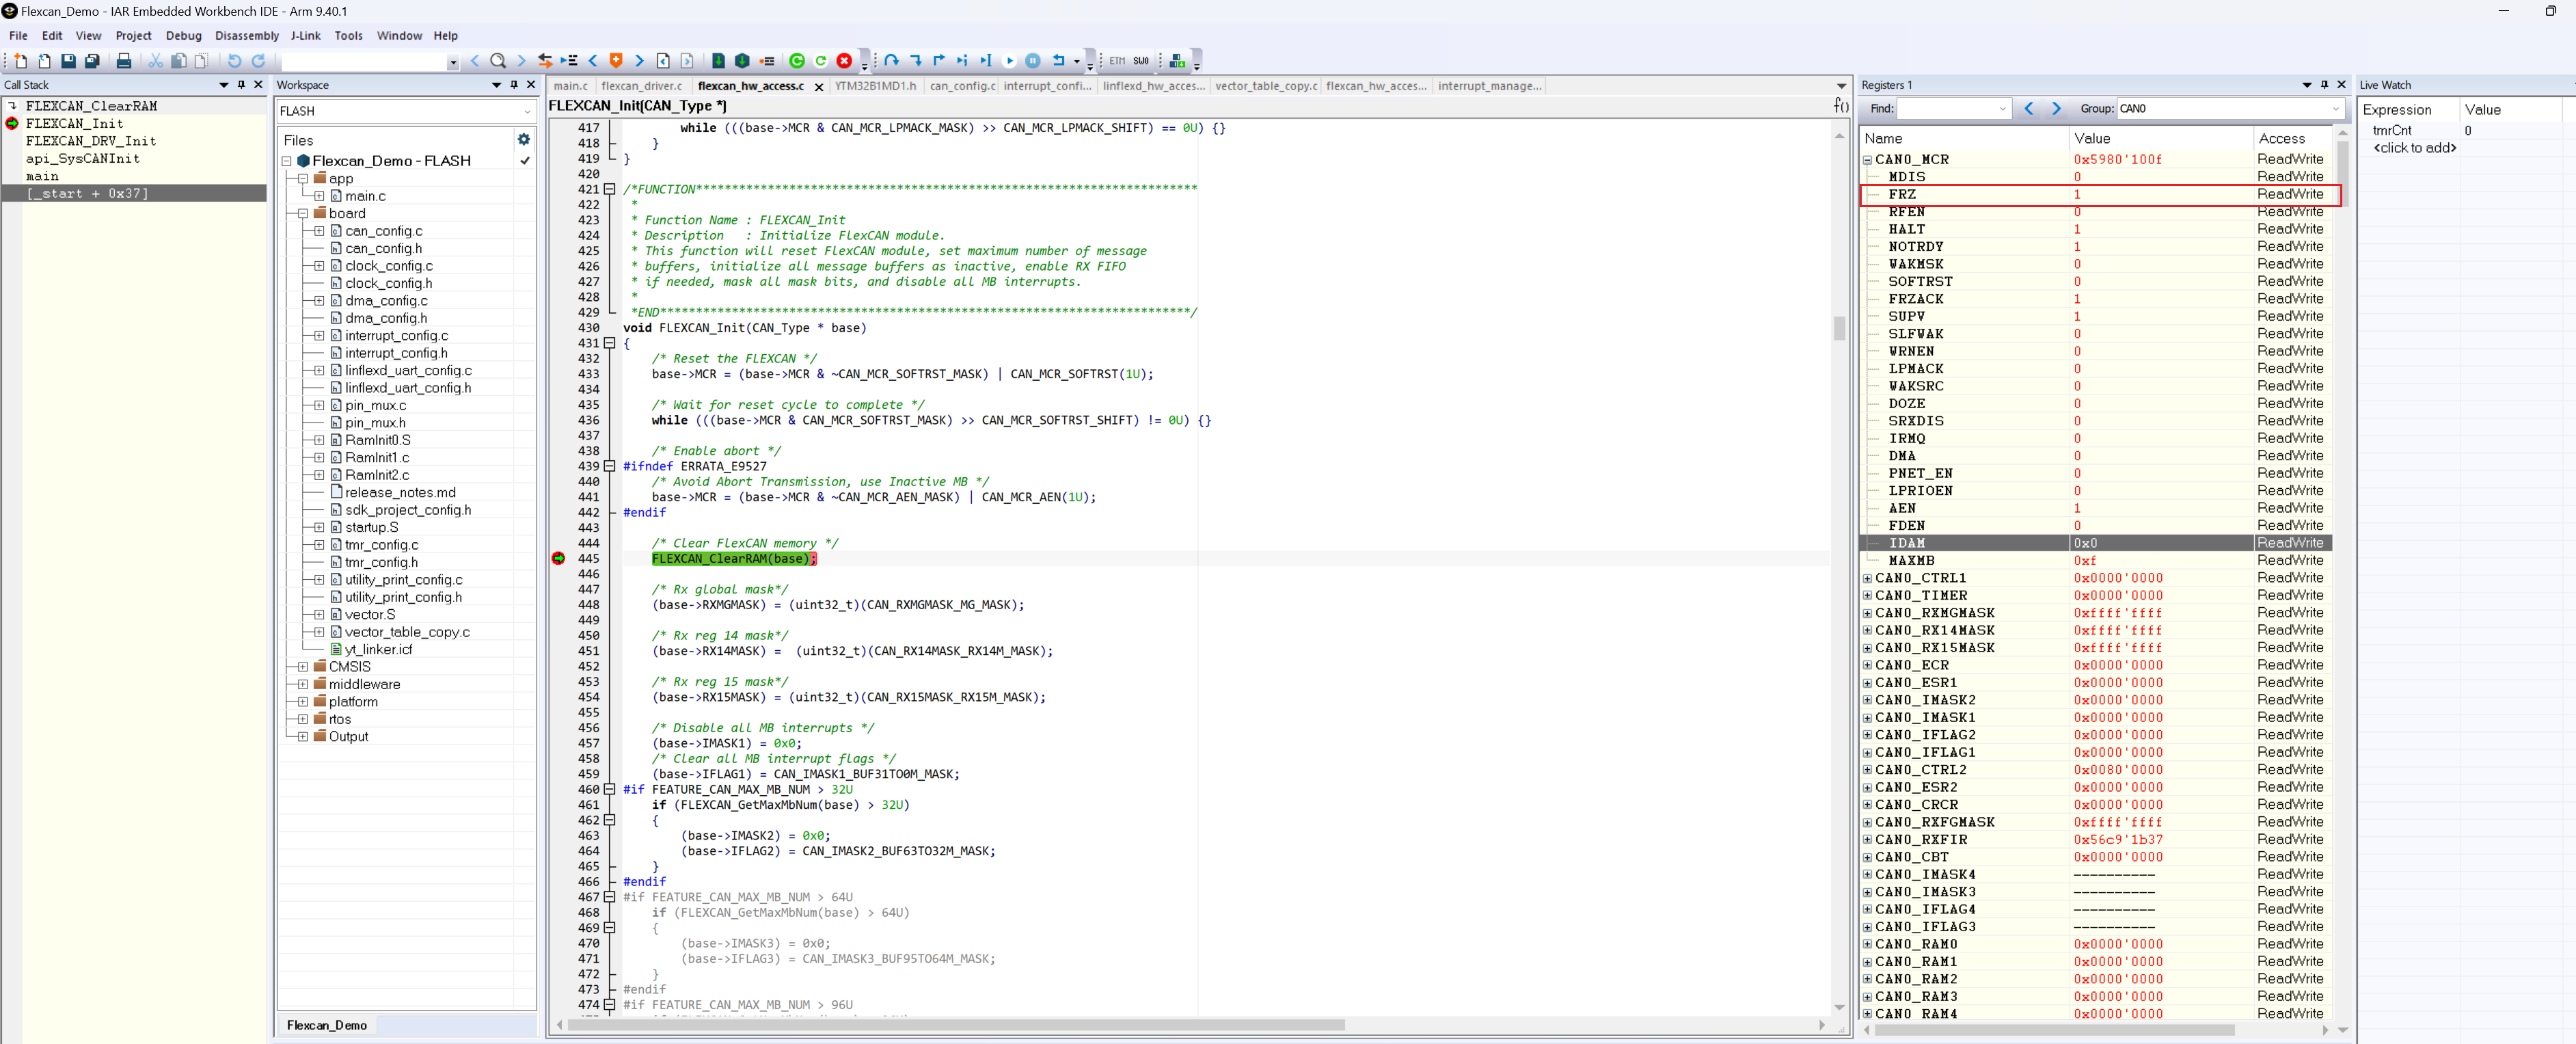Image resolution: width=2576 pixels, height=1044 pixels.
Task: Click the Step Over debug icon
Action: coord(891,61)
